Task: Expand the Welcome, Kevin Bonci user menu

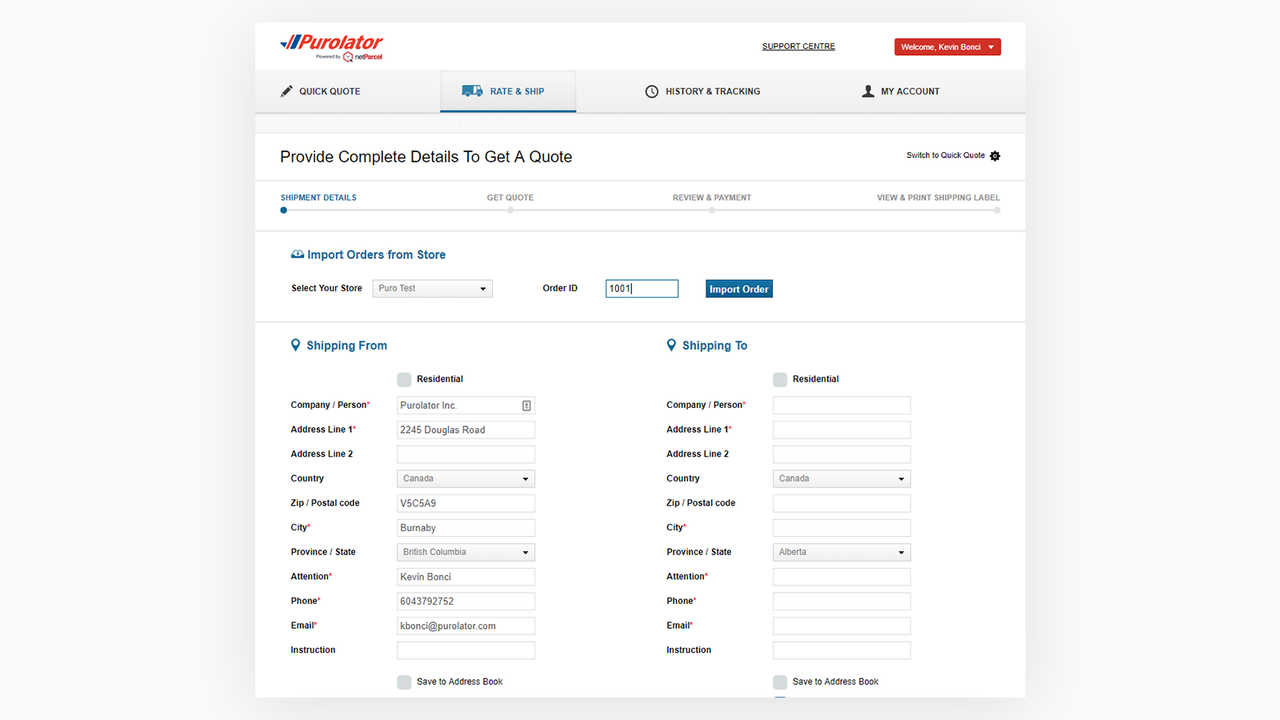Action: [x=947, y=47]
